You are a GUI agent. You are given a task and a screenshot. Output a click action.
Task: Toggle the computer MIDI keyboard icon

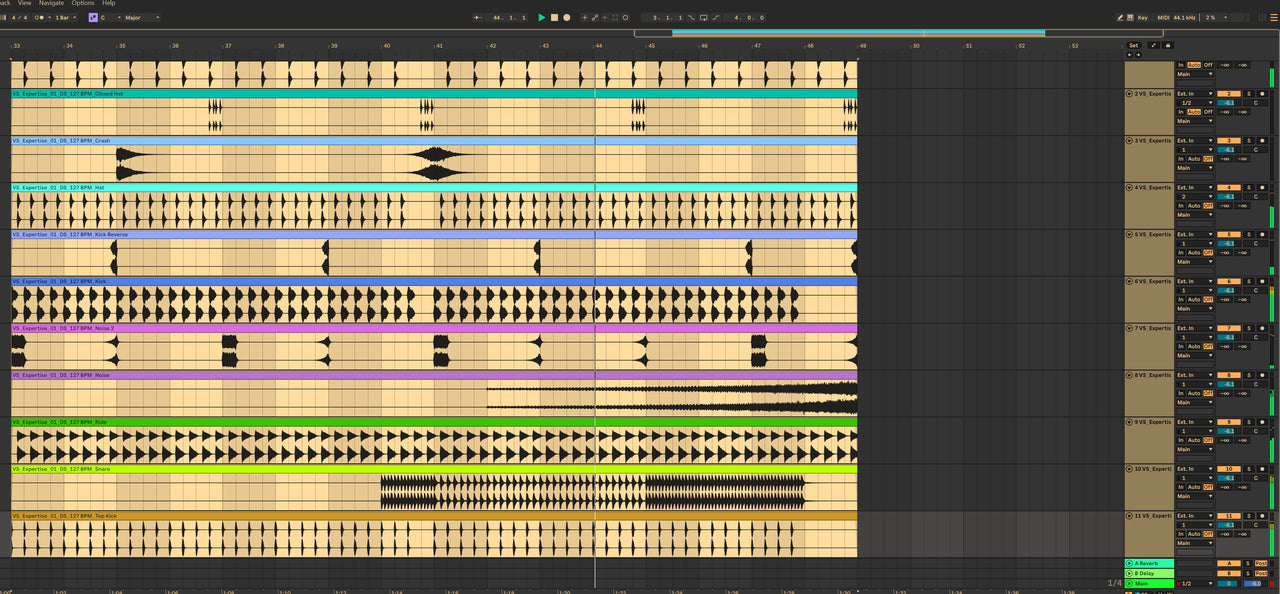tap(1130, 18)
